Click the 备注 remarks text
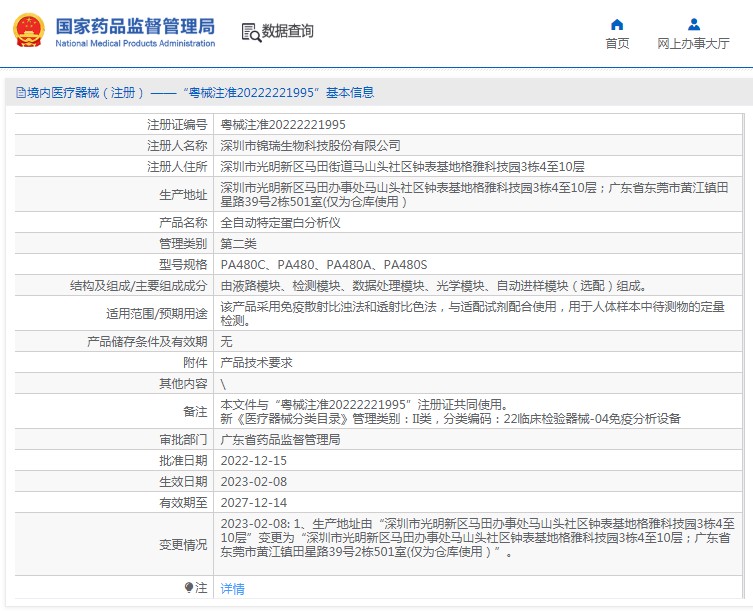Viewport: 753px width, 611px height. click(450, 412)
